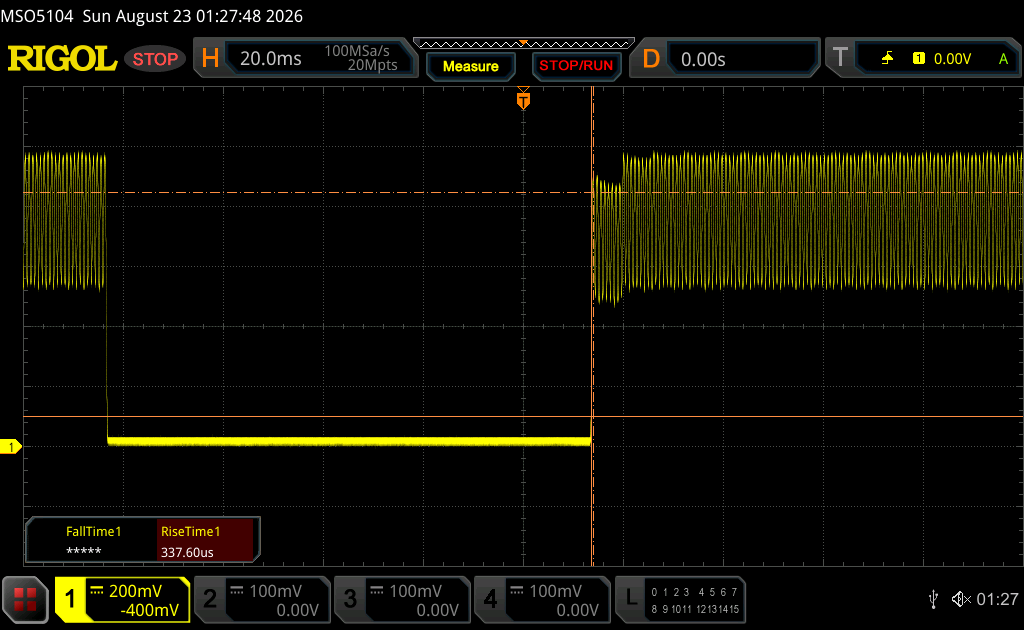
Task: Click the 20Mpts memory depth readout
Action: click(372, 65)
